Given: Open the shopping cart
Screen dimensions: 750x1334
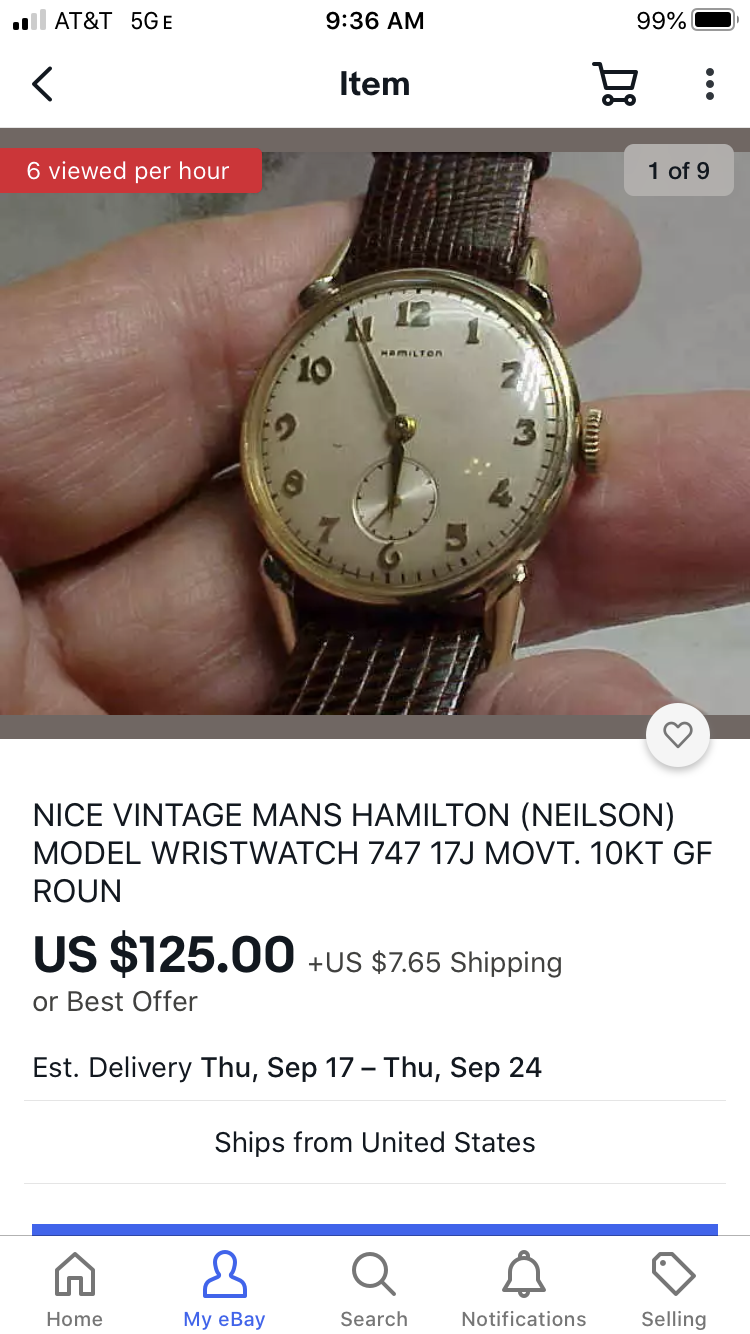Looking at the screenshot, I should (615, 84).
